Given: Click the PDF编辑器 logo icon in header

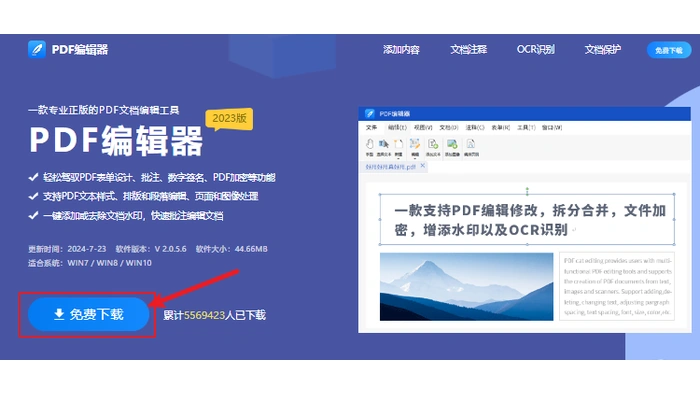Looking at the screenshot, I should pyautogui.click(x=37, y=49).
